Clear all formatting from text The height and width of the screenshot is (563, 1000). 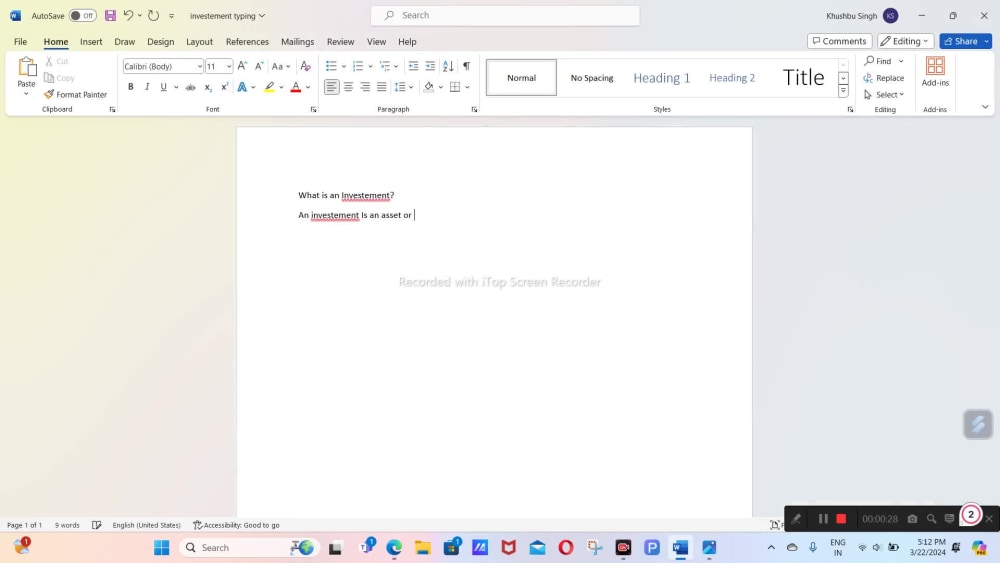pos(305,66)
